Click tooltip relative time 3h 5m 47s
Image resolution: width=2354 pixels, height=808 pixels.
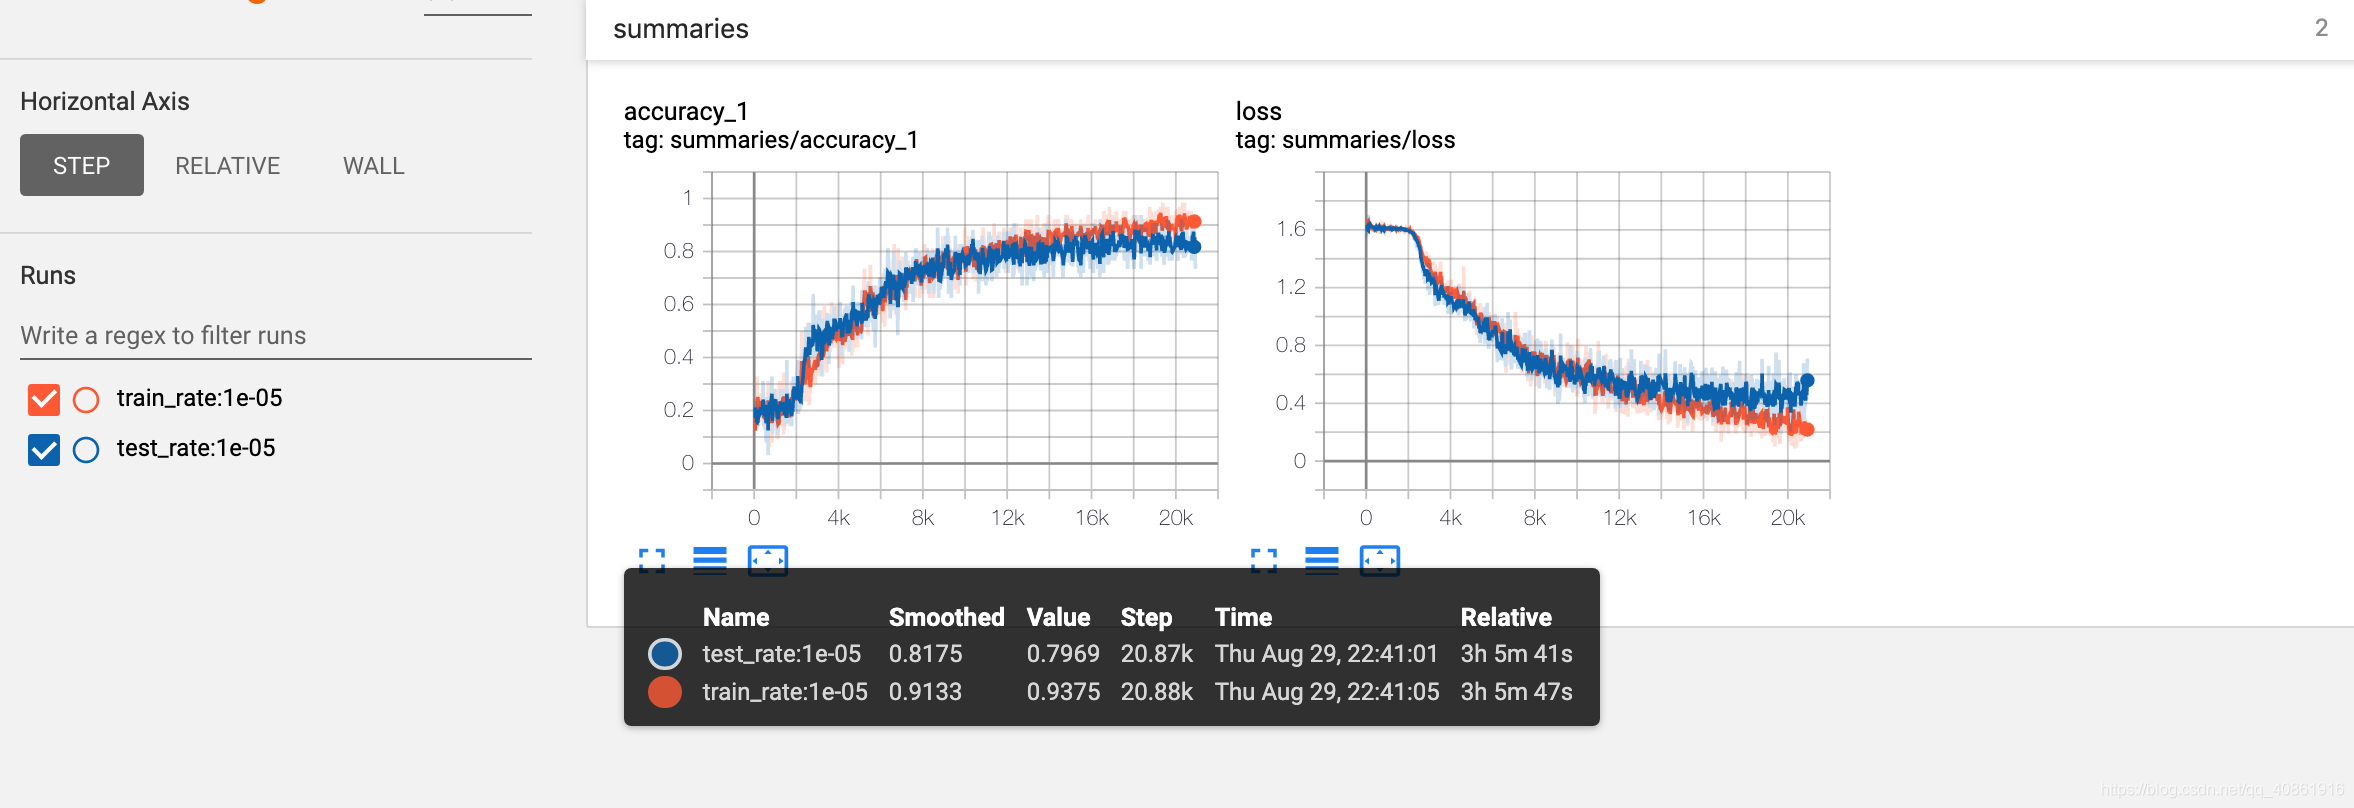coord(1516,692)
